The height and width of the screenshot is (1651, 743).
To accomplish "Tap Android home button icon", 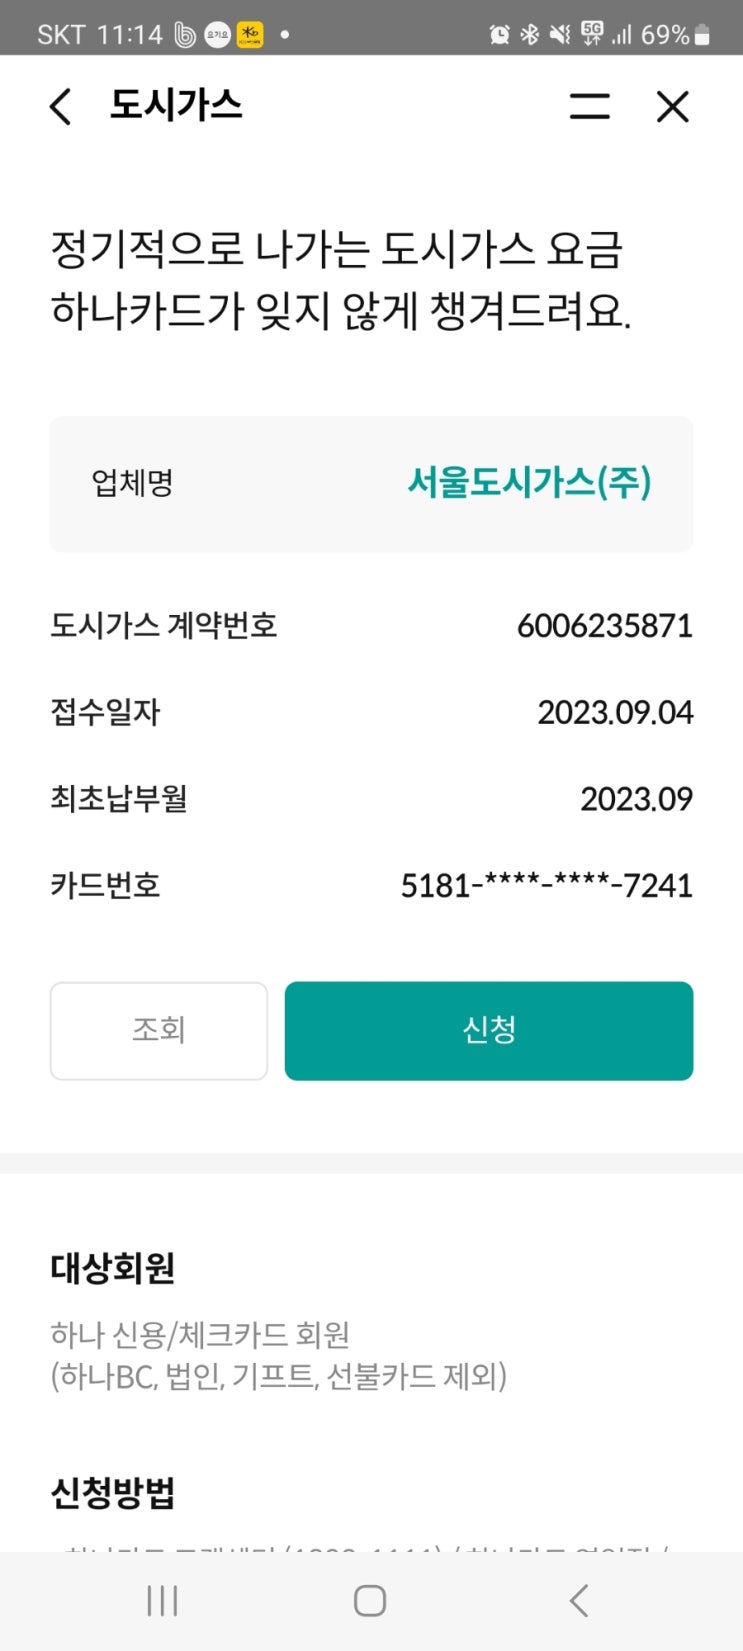I will pos(370,1601).
